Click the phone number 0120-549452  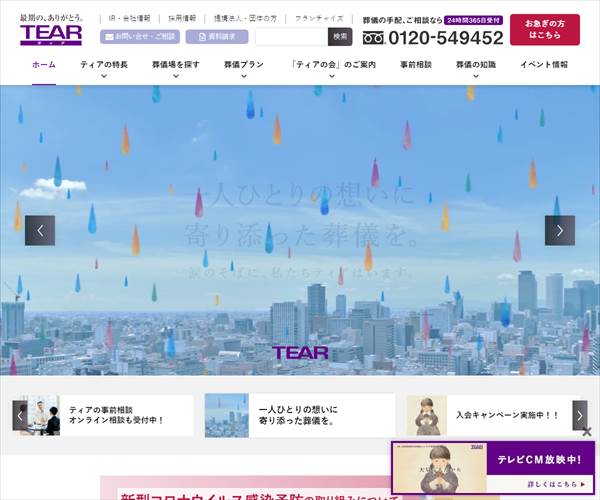point(446,38)
